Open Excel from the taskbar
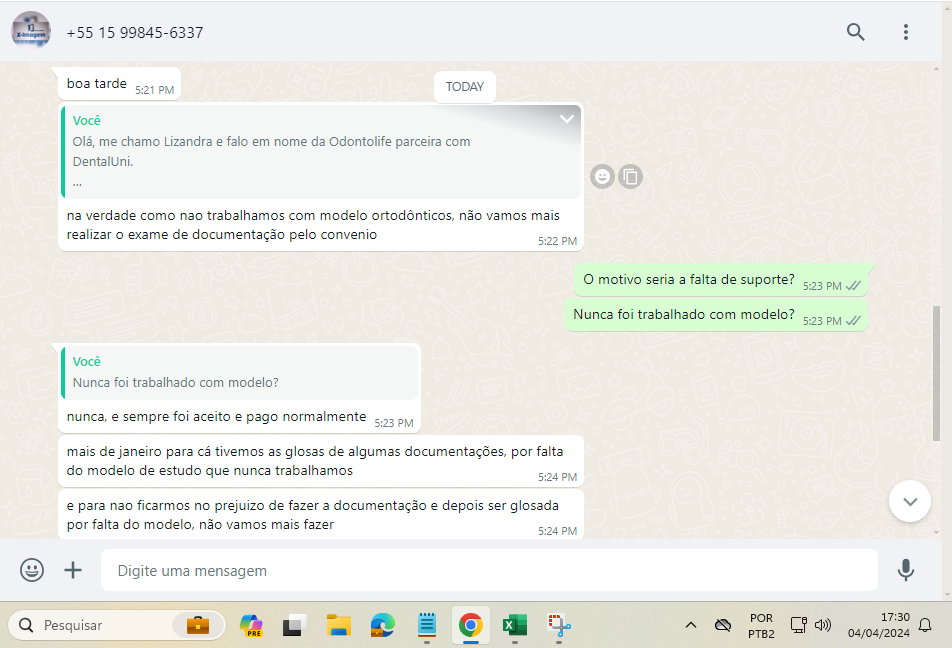The width and height of the screenshot is (952, 648). 515,625
